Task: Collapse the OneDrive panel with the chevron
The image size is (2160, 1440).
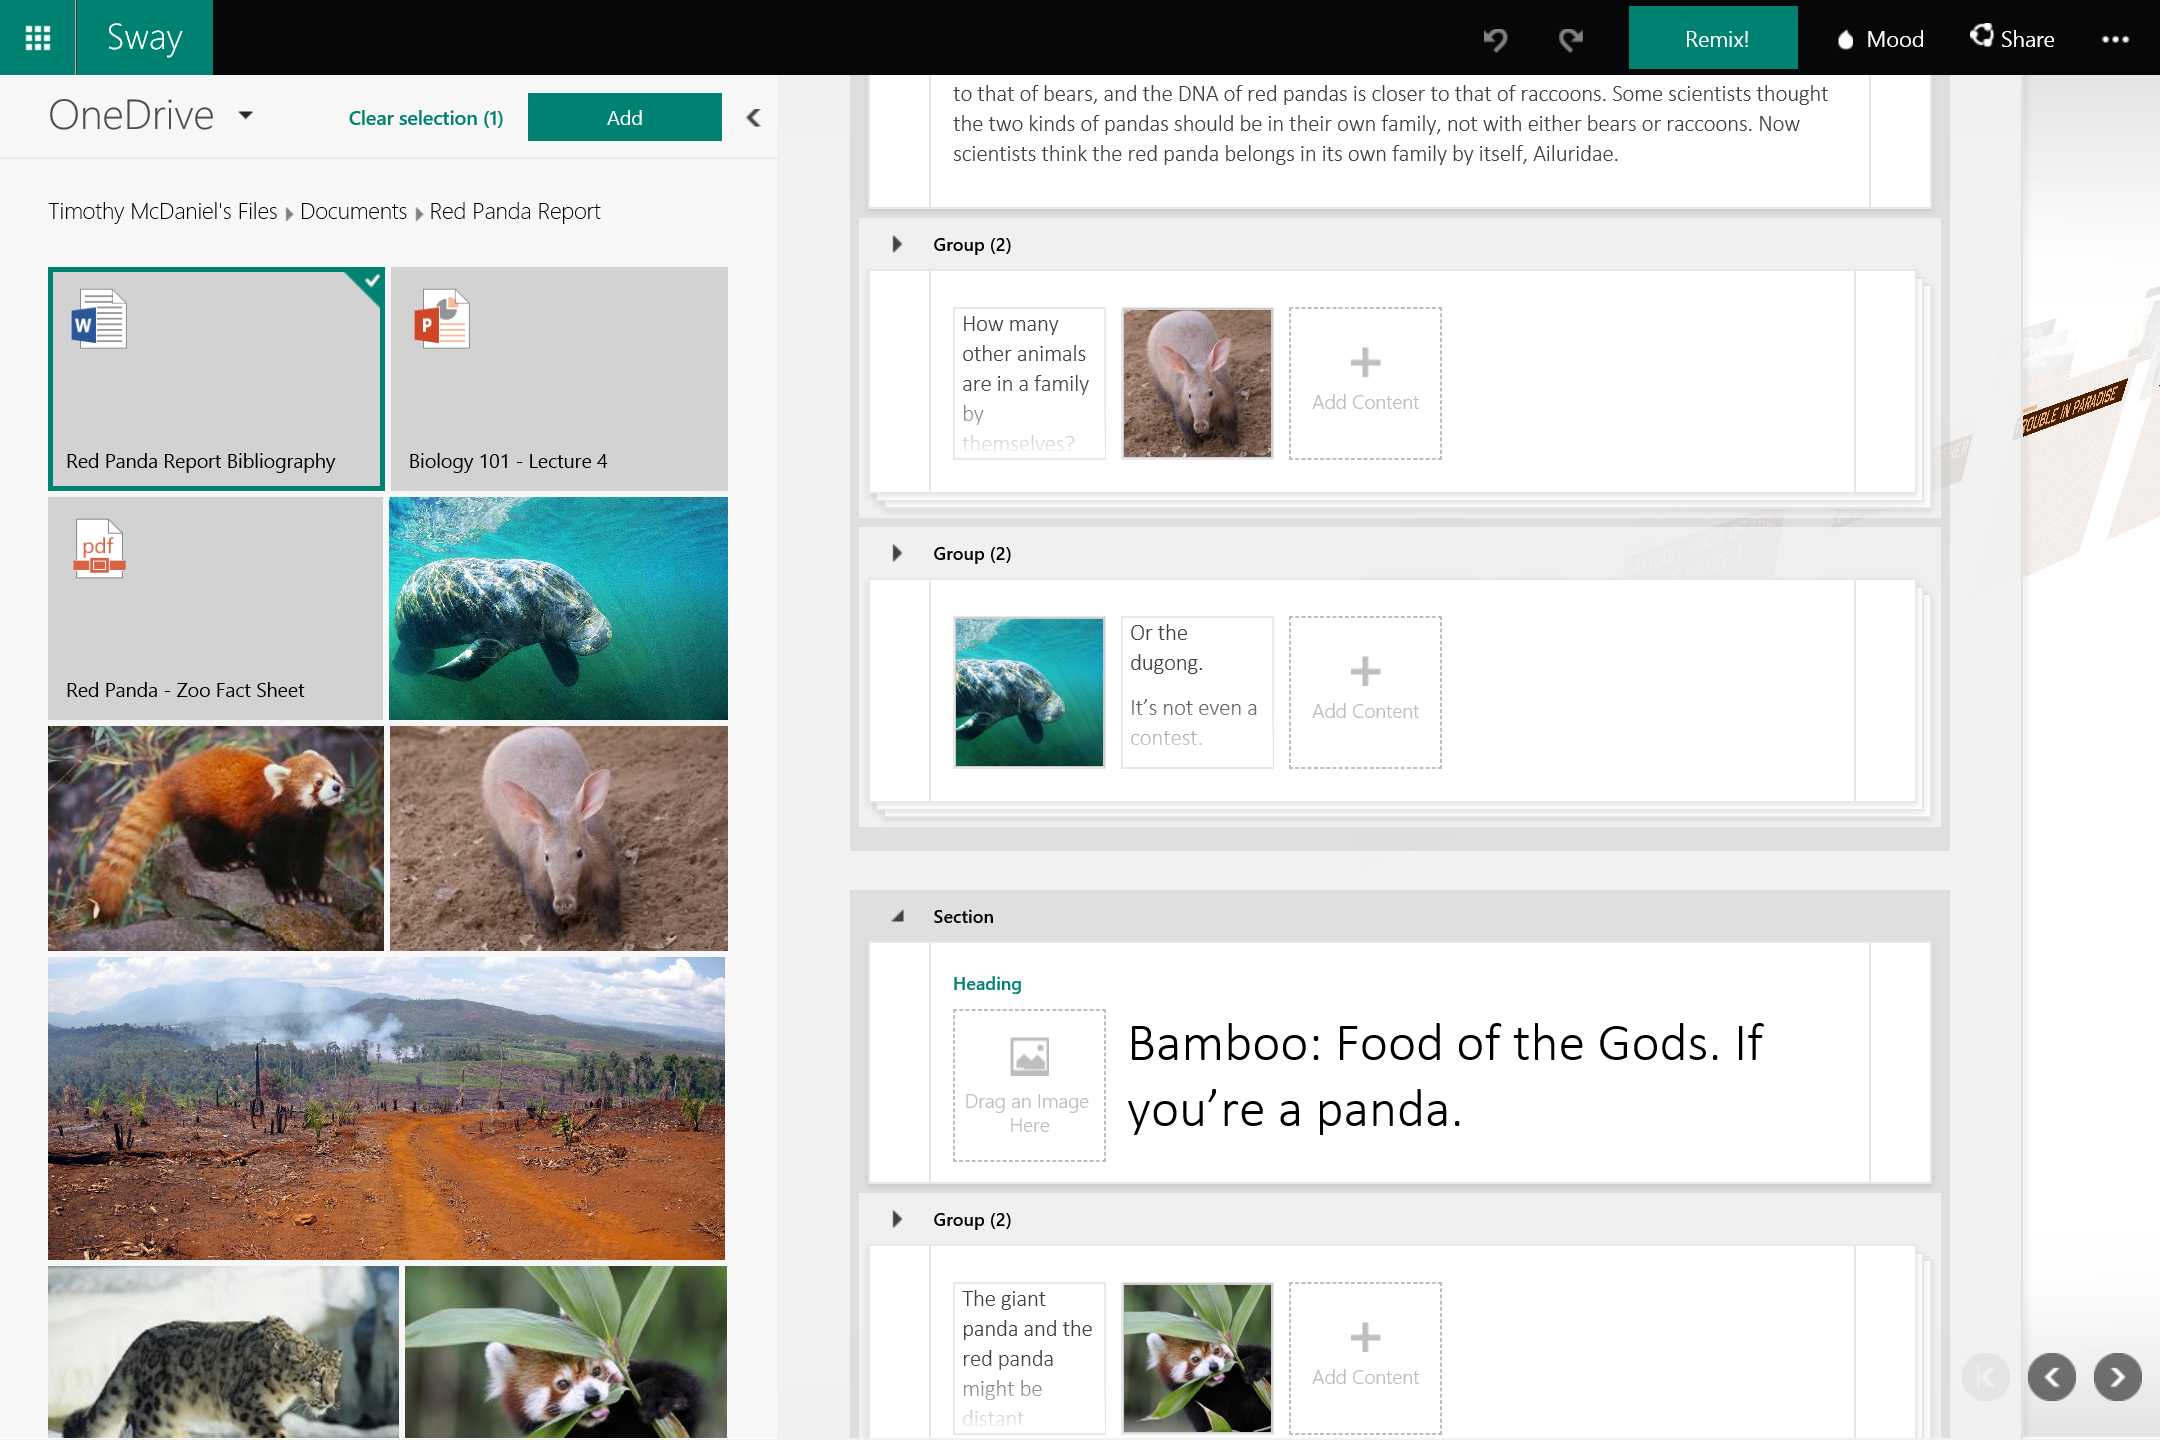Action: click(754, 118)
